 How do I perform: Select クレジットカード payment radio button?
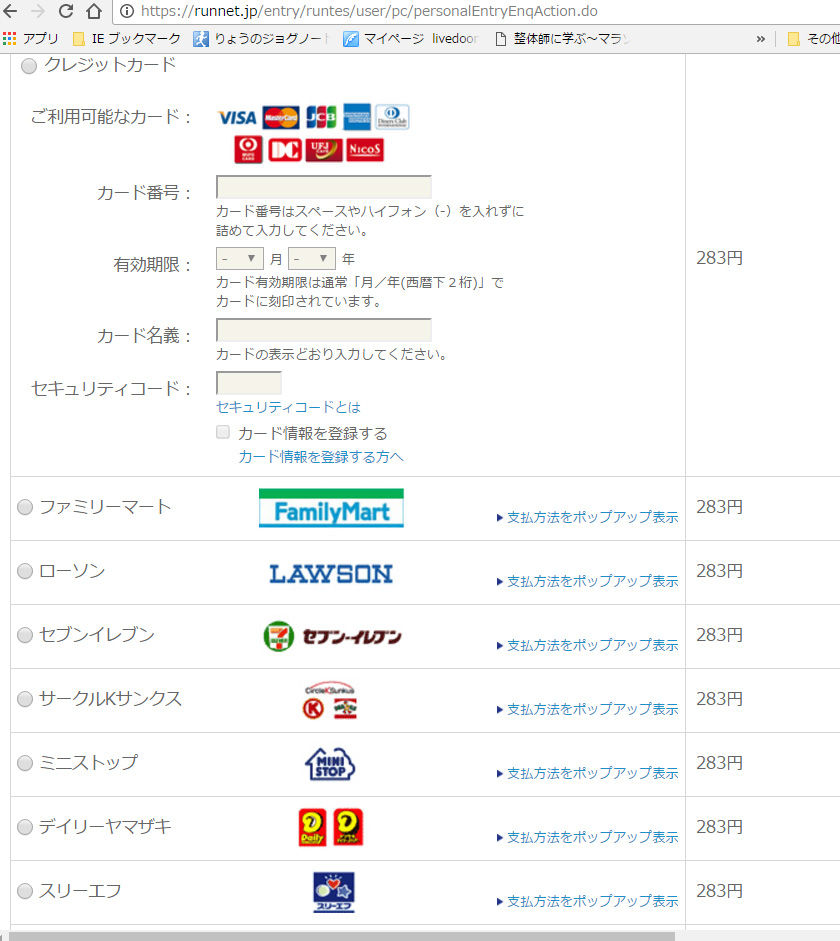(29, 65)
